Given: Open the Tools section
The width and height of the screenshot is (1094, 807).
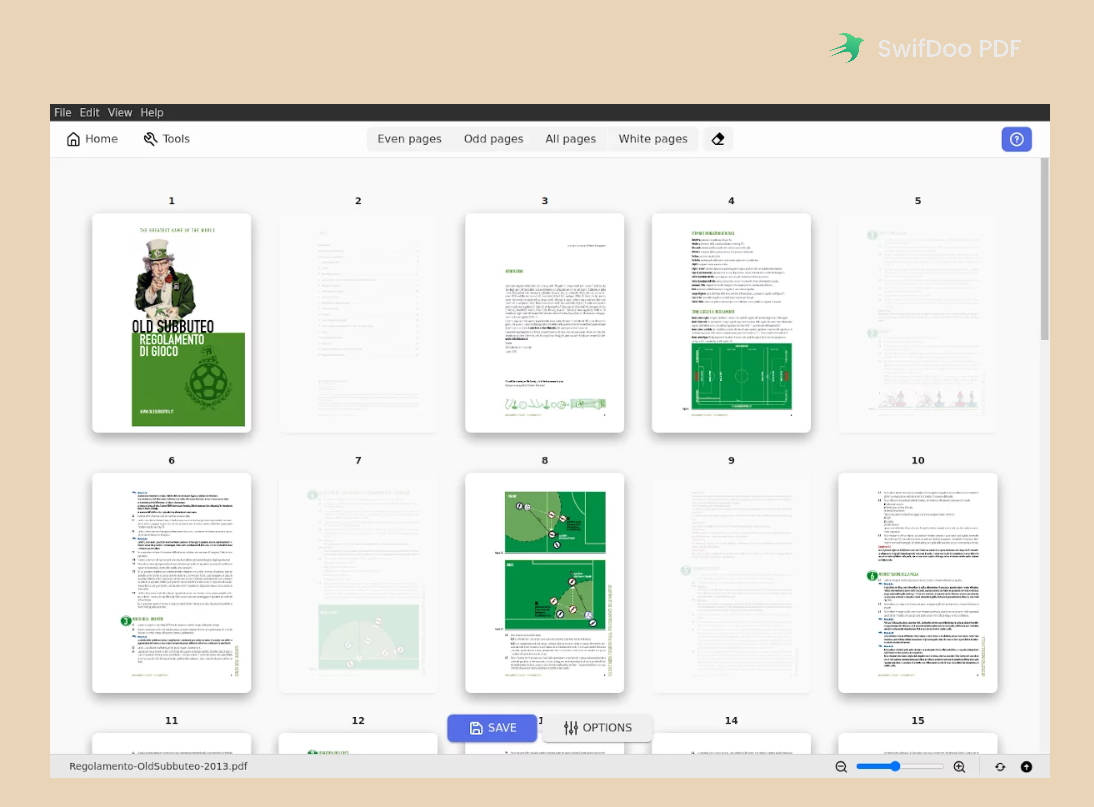Looking at the screenshot, I should (166, 139).
